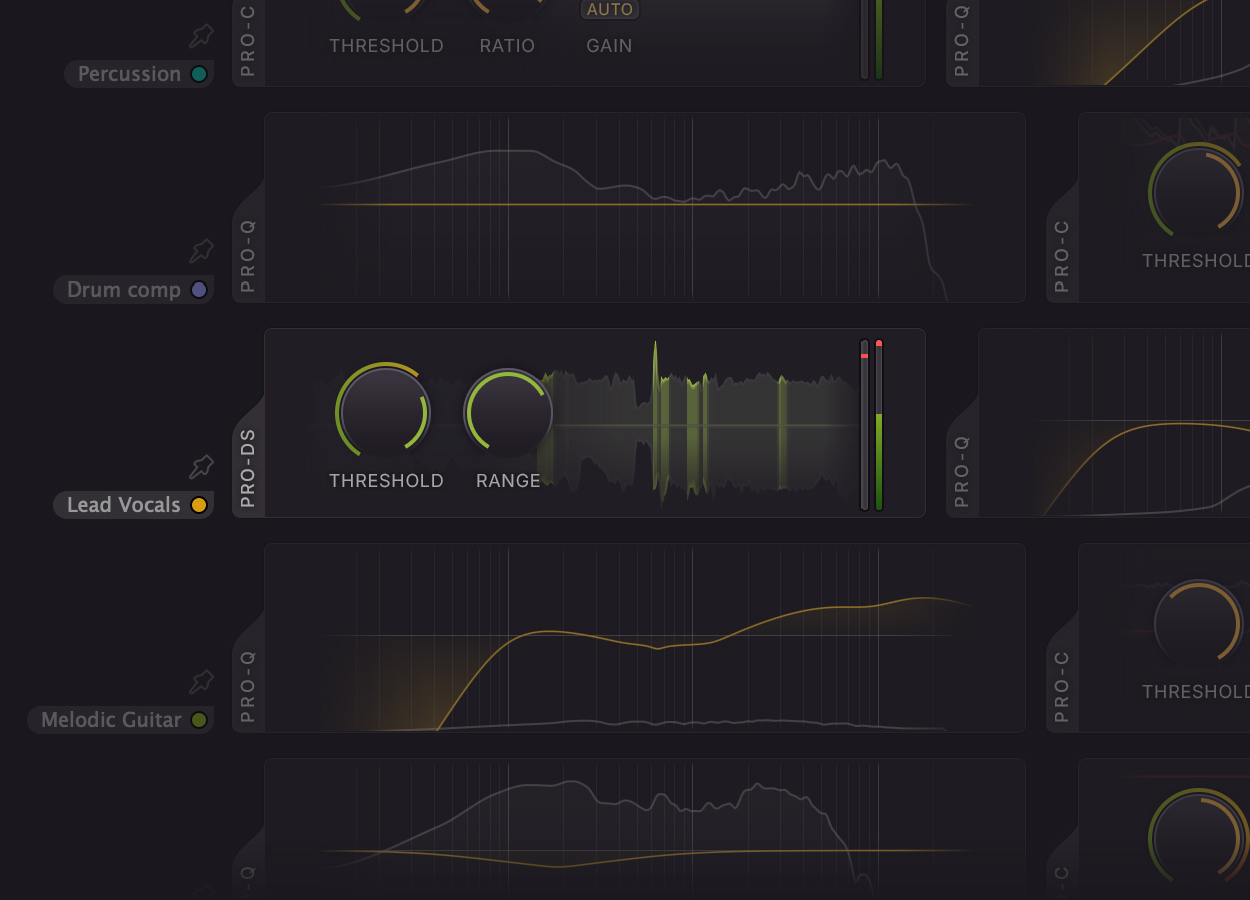The height and width of the screenshot is (900, 1250).
Task: Pin the Drum comp track
Action: point(202,251)
